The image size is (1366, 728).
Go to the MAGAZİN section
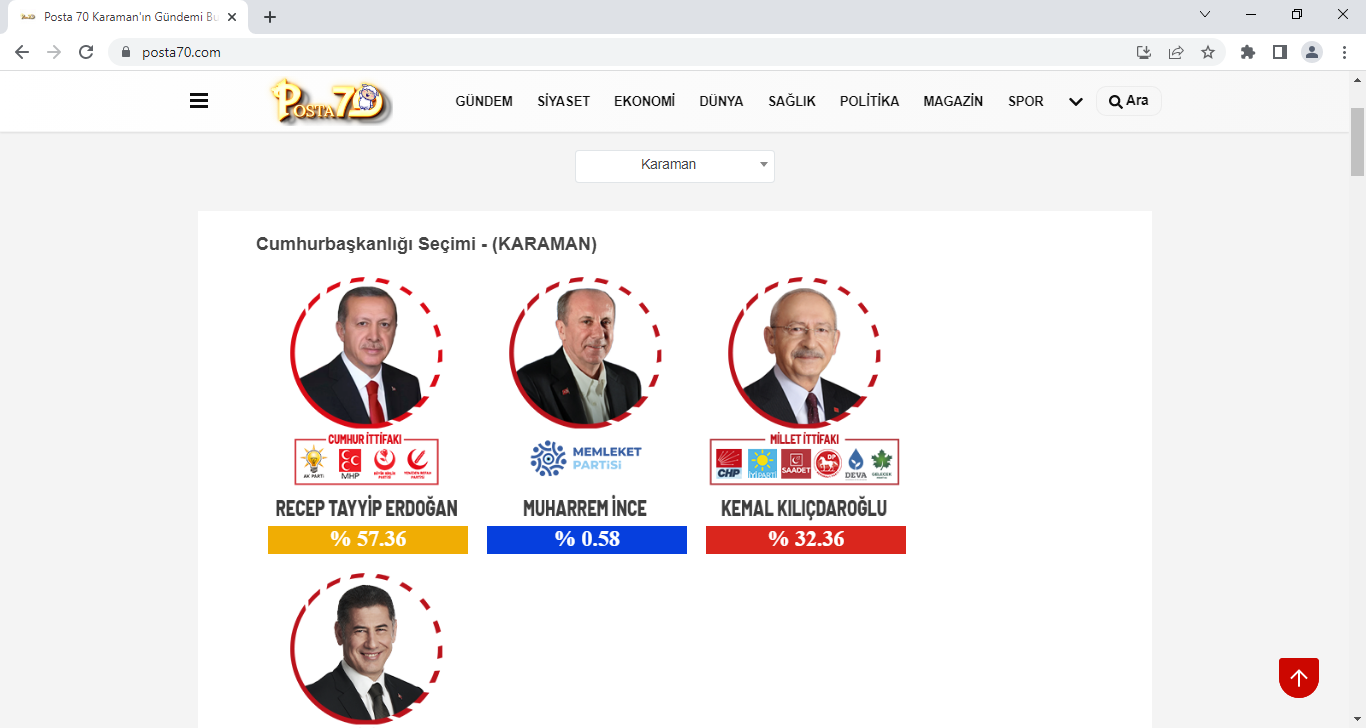(953, 101)
